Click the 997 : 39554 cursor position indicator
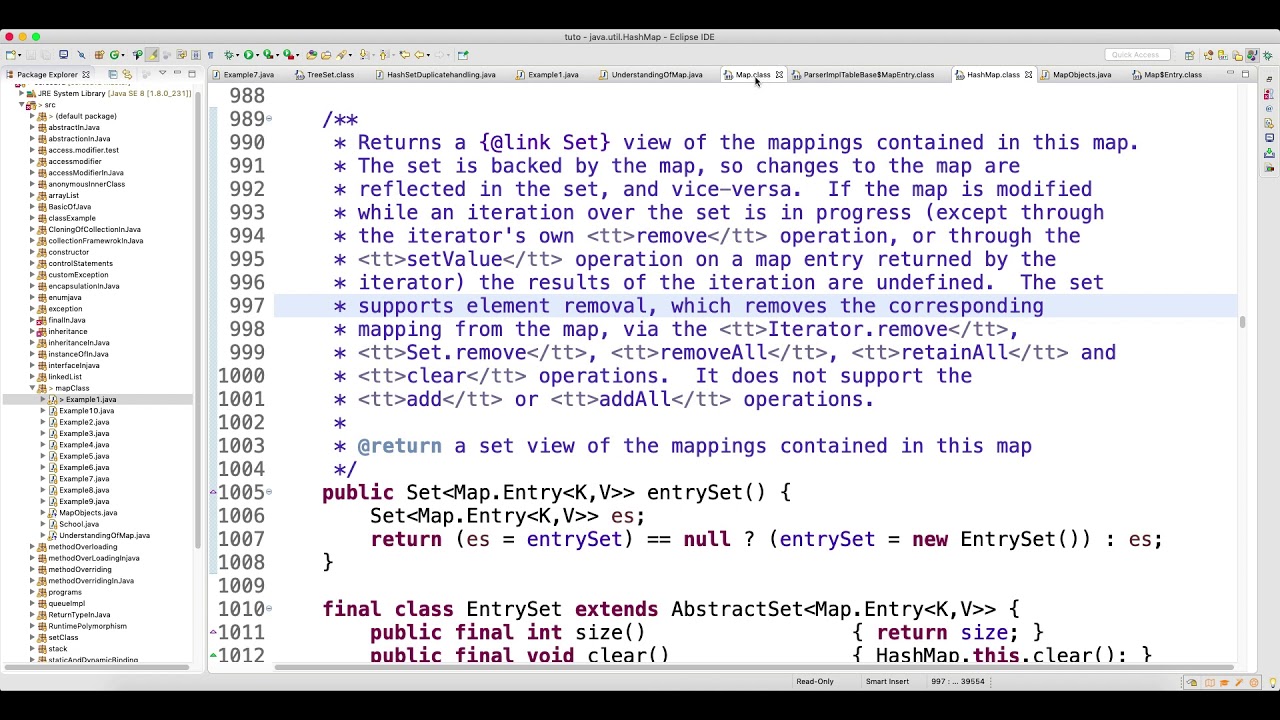Screen dimensions: 1280x720 tap(958, 682)
